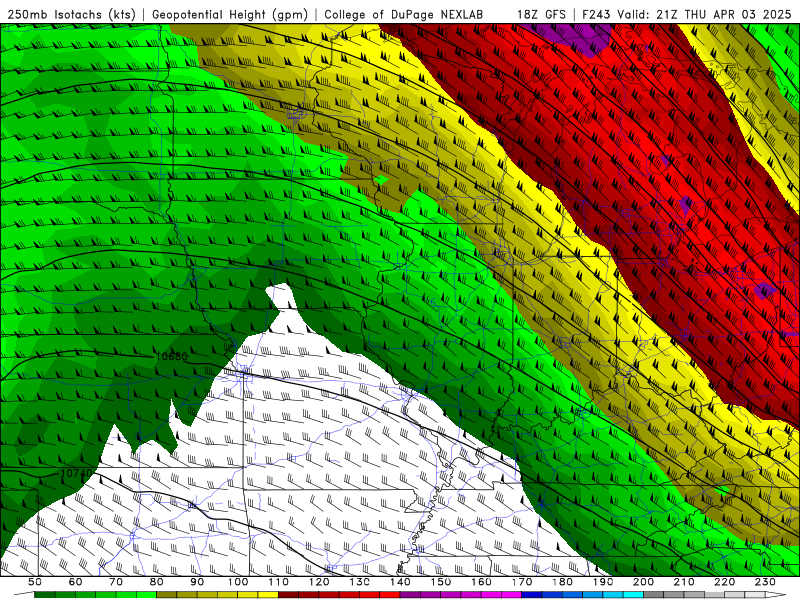800x600 pixels.
Task: Pick the dark blue swatch right after 170
Action: pos(532,595)
